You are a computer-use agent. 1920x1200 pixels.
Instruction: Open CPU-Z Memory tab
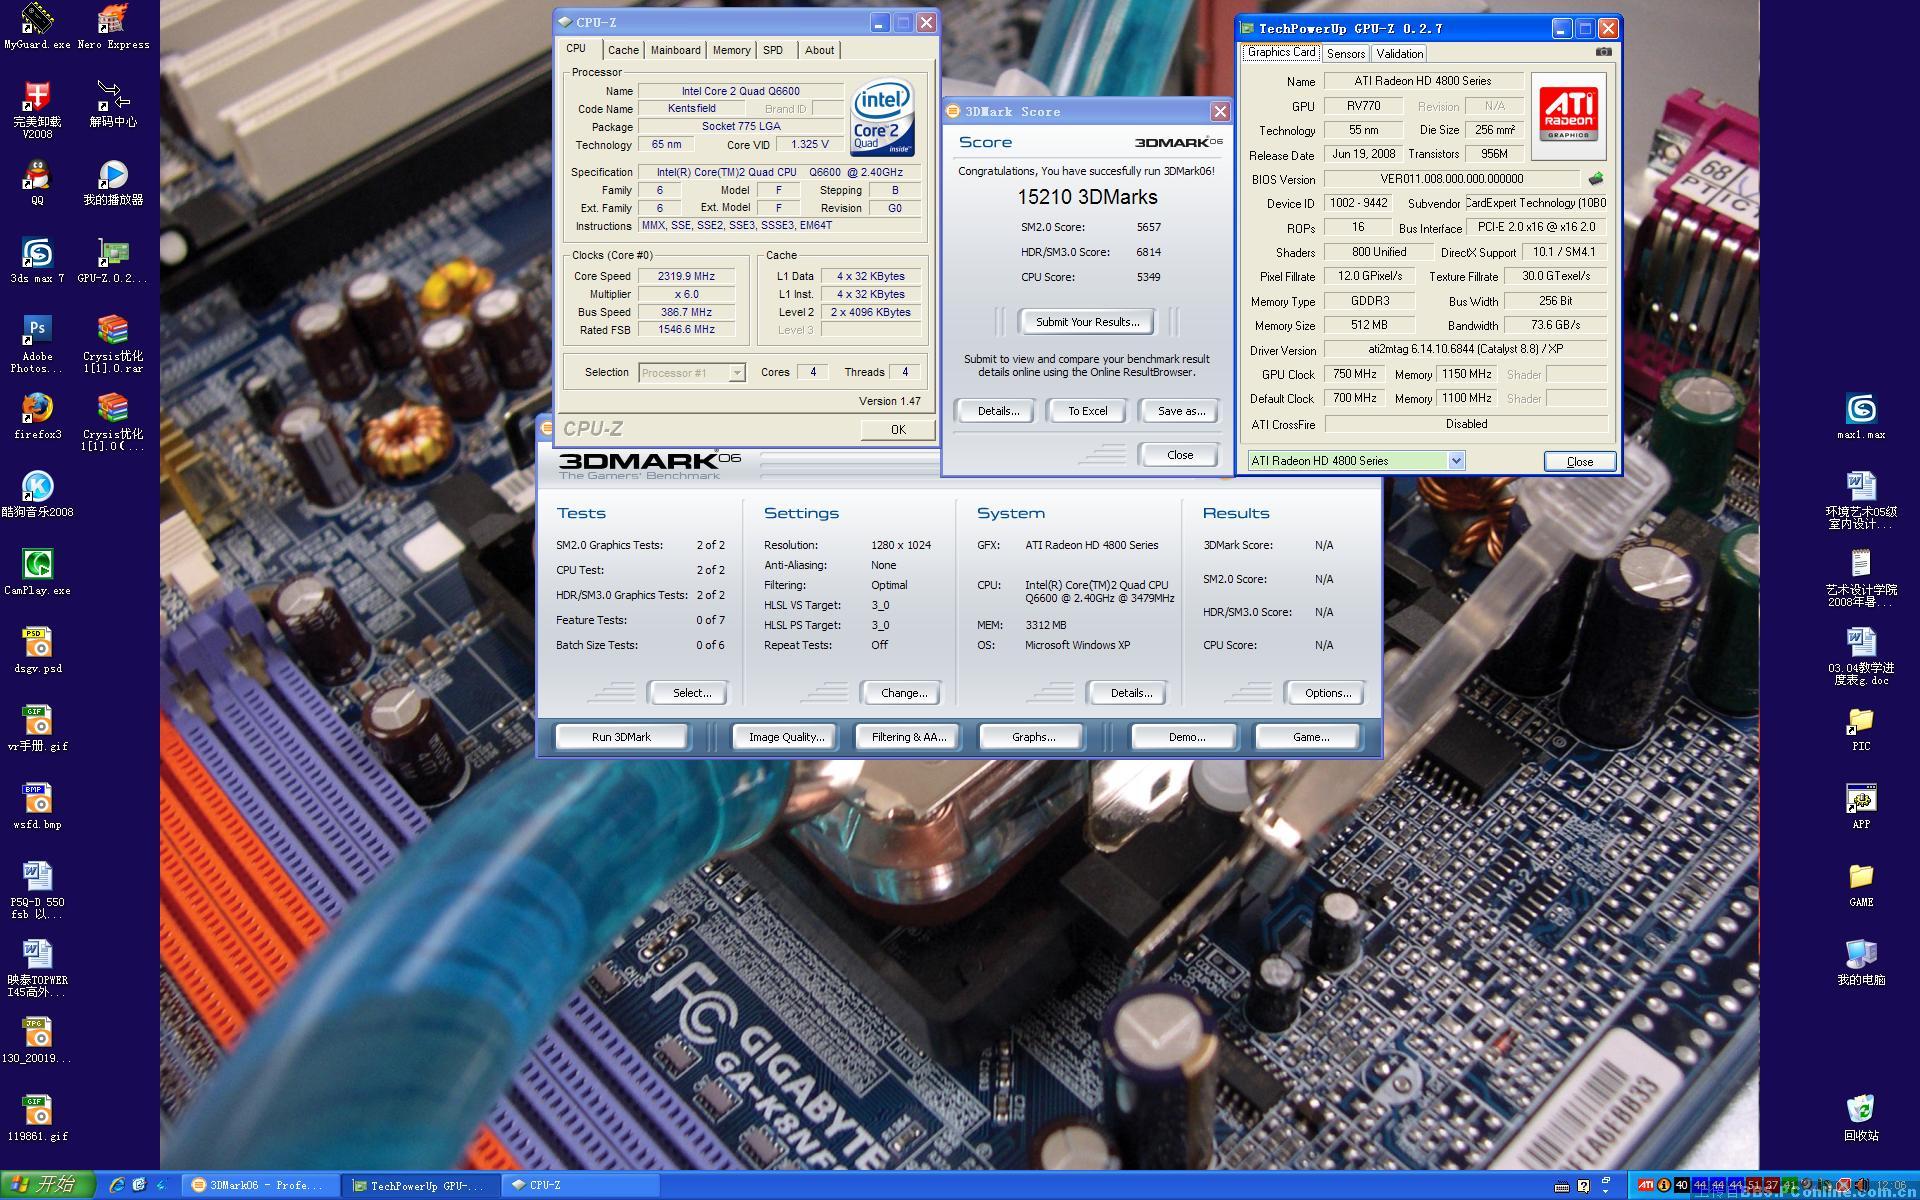731,50
